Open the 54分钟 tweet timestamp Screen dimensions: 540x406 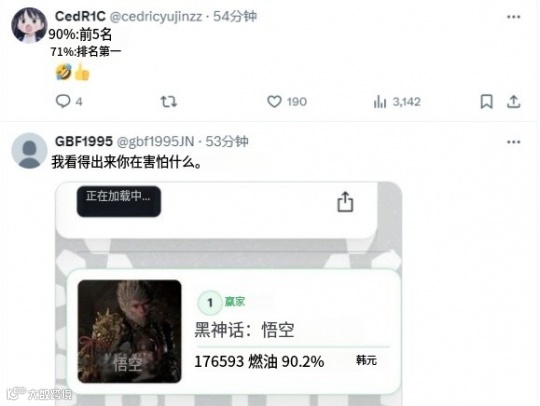point(235,16)
